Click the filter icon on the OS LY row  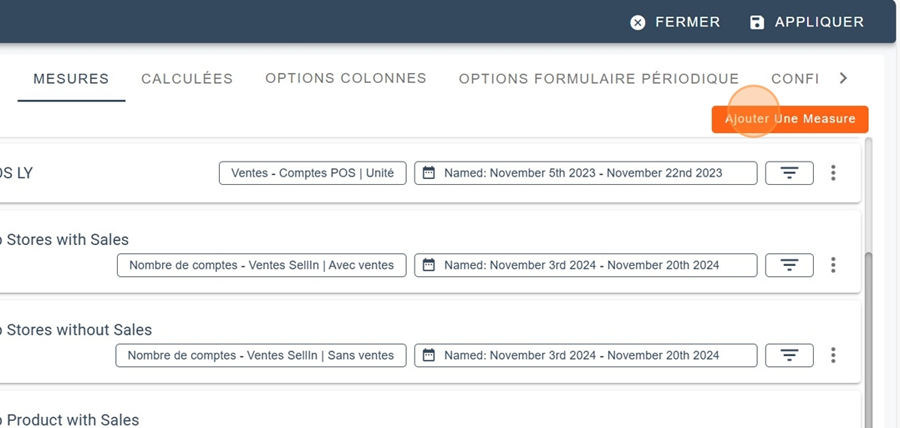(789, 173)
